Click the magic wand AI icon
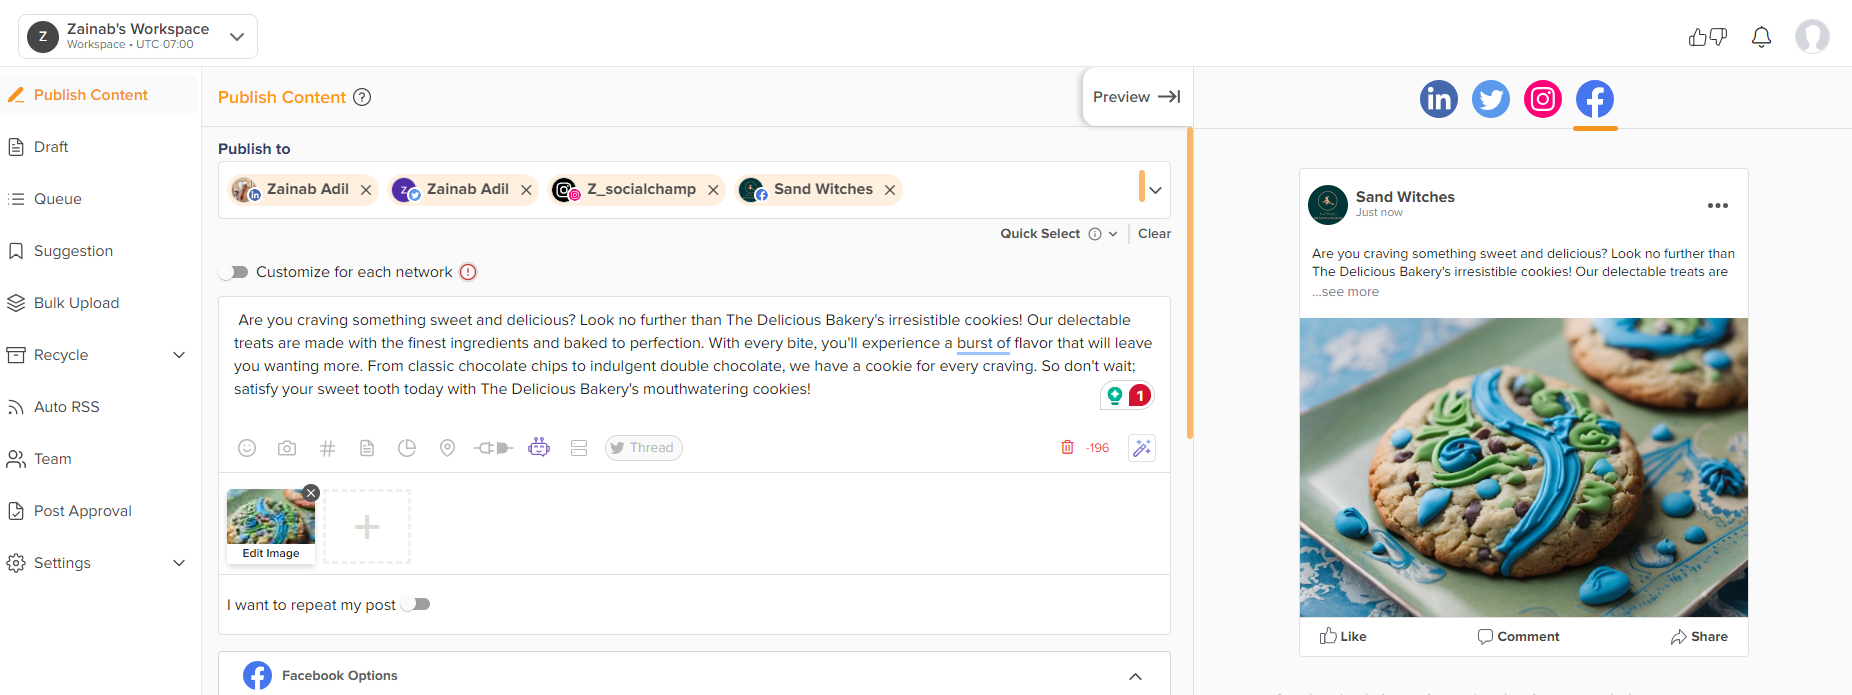 click(1141, 448)
